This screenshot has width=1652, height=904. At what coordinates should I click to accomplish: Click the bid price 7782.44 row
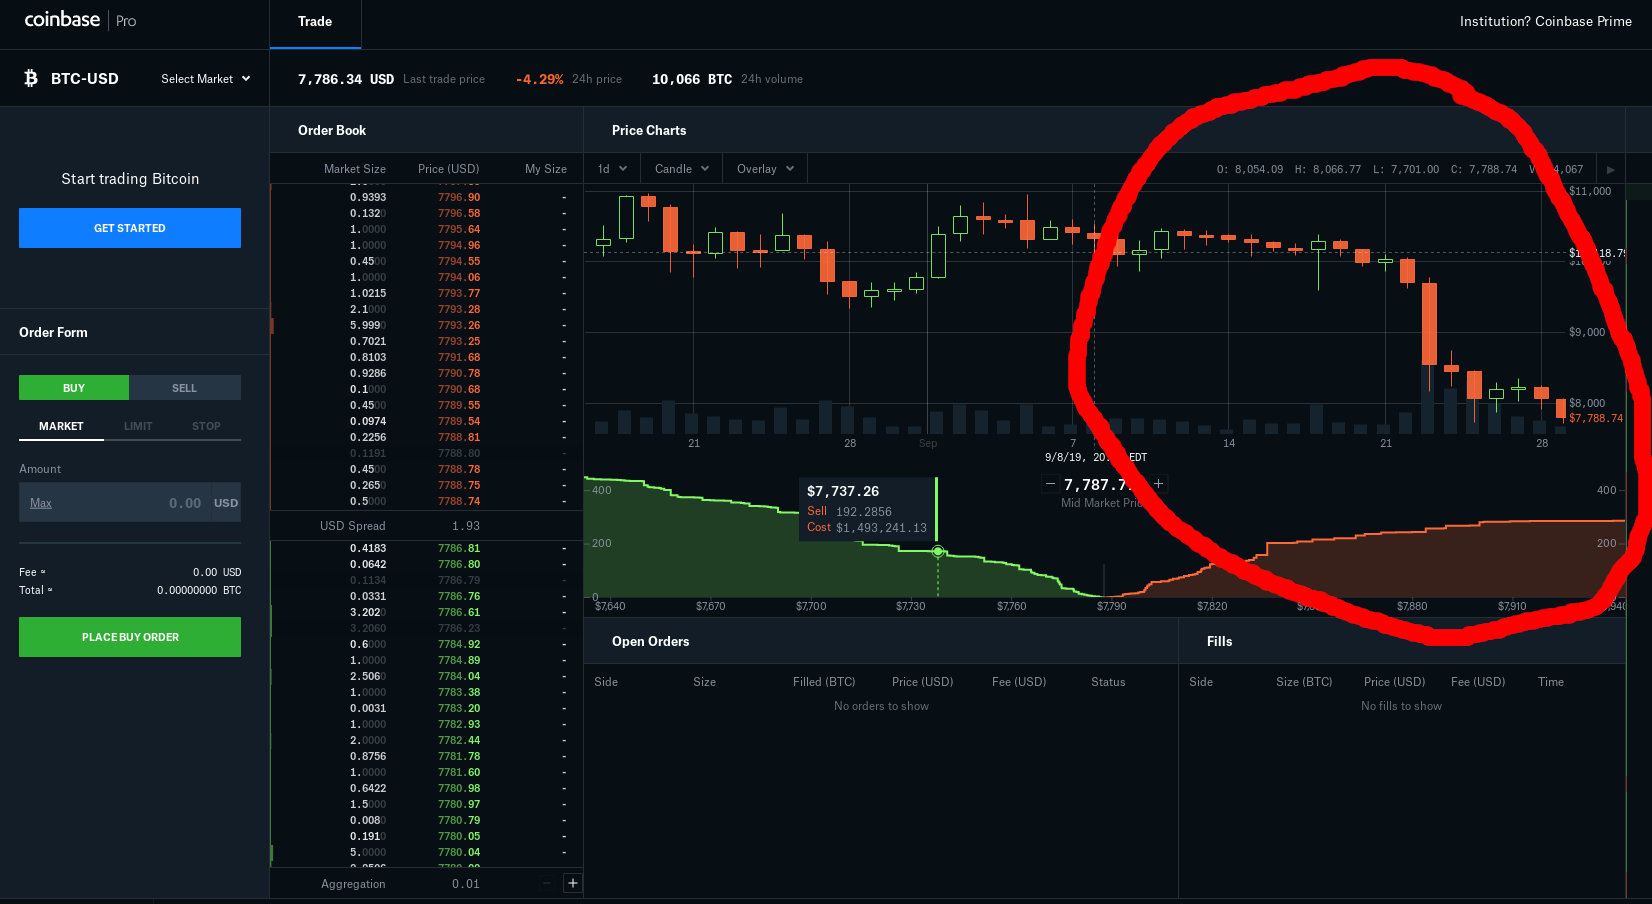(x=427, y=740)
